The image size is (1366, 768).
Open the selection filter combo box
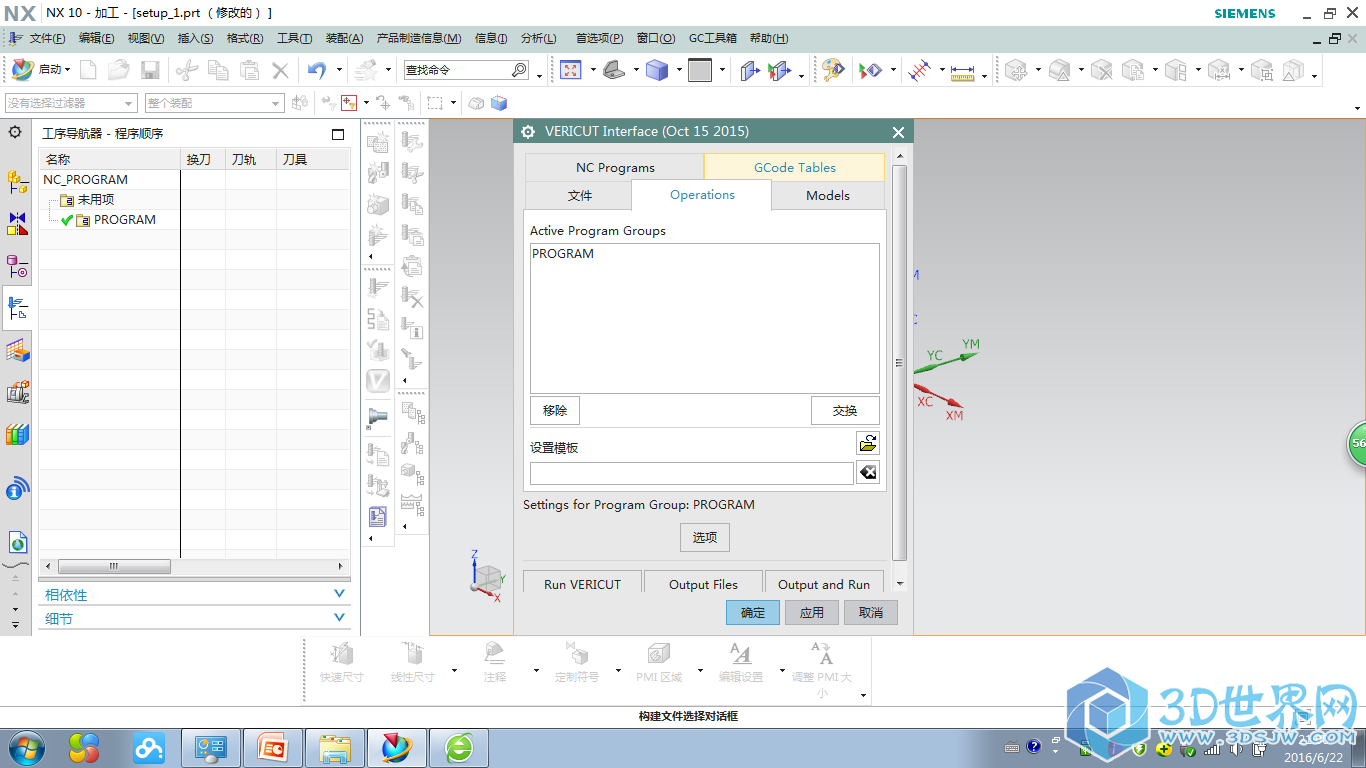70,103
